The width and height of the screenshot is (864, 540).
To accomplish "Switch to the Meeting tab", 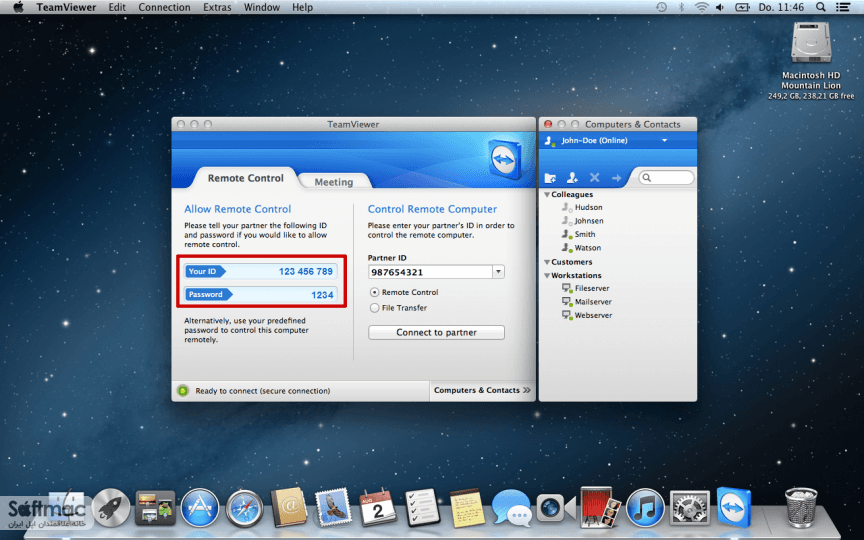I will pos(334,182).
